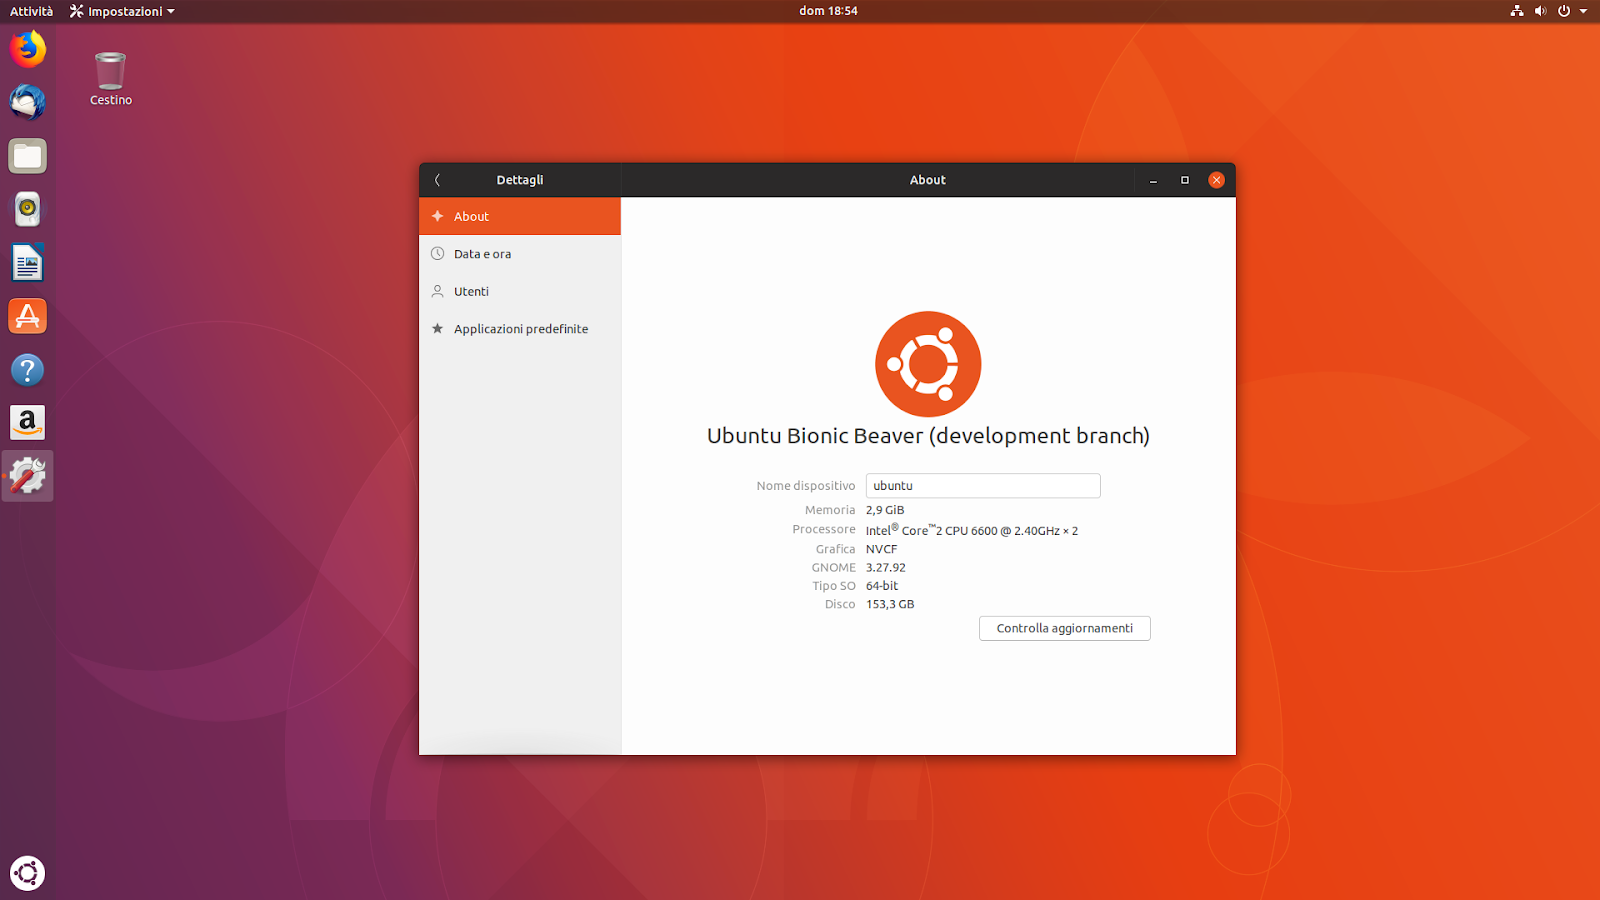The width and height of the screenshot is (1600, 900).
Task: Click the power icon in top bar
Action: point(1564,11)
